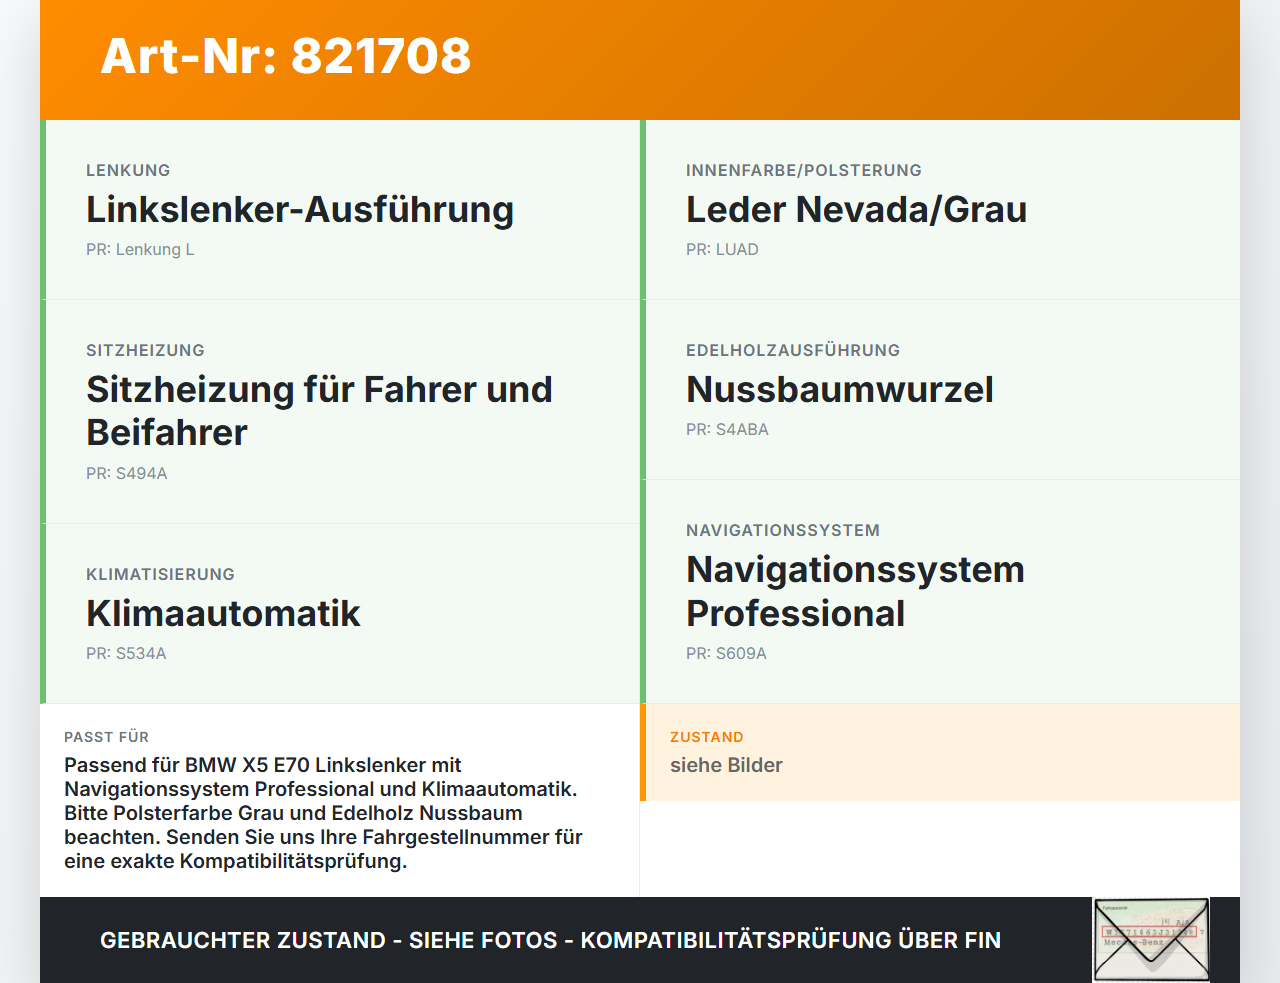Screen dimensions: 1280x983
Task: Click the PASST FÜR compatibility description
Action: point(324,813)
